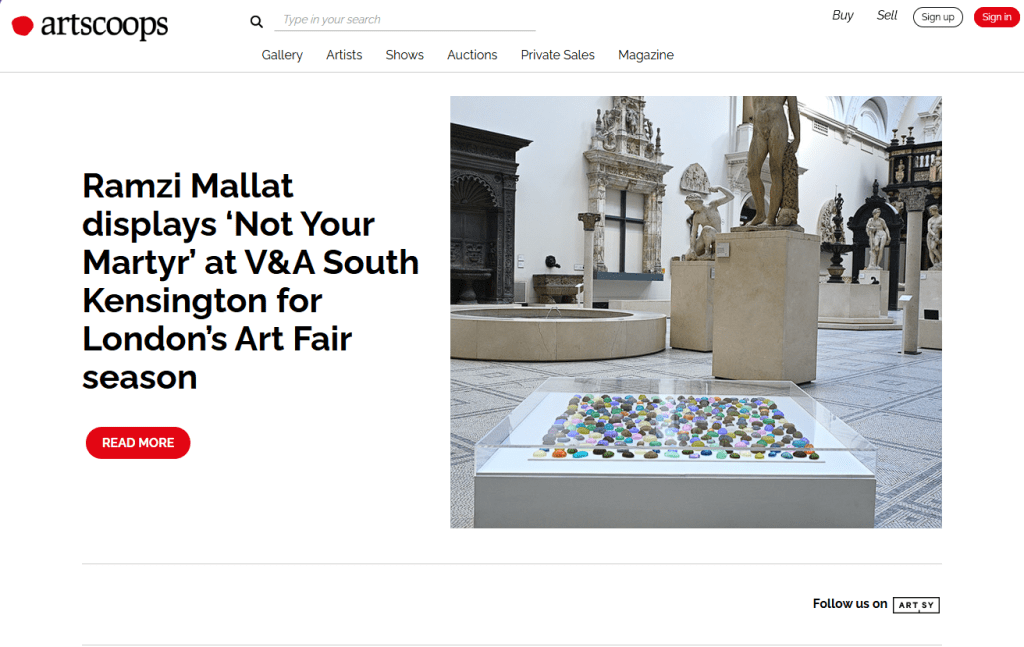Open the Magazine section
Image resolution: width=1024 pixels, height=647 pixels.
coord(646,55)
